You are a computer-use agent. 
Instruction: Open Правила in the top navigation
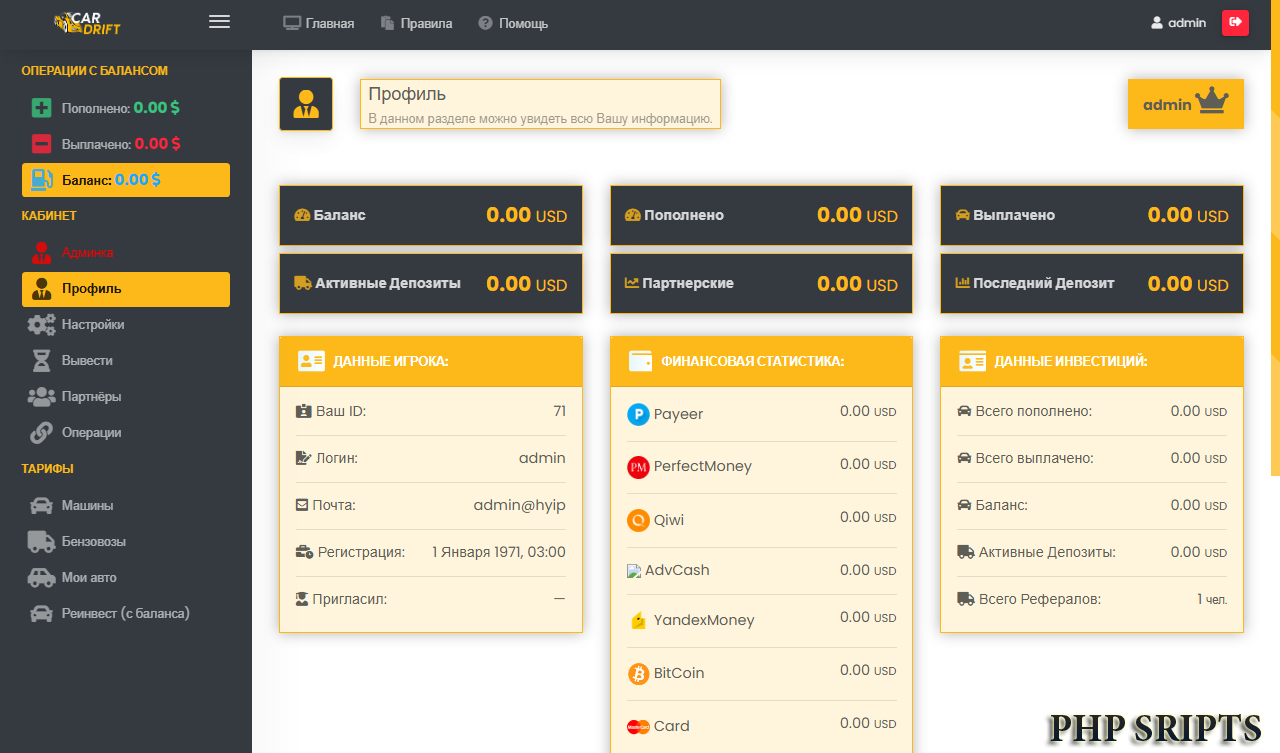416,23
